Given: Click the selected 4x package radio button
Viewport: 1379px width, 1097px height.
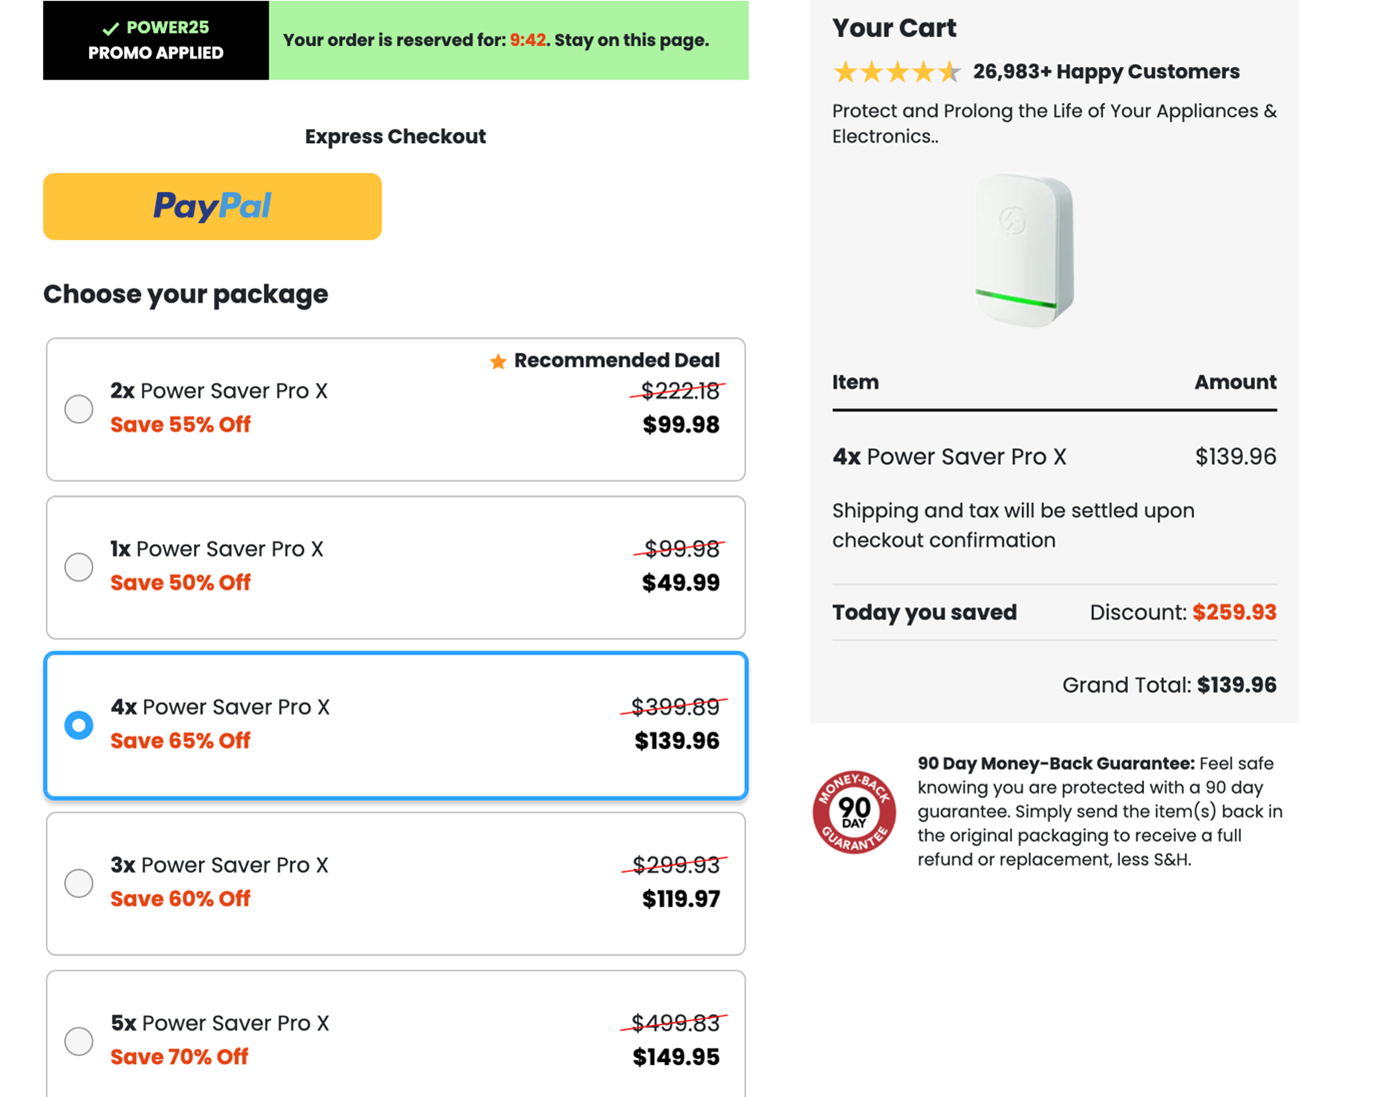Looking at the screenshot, I should 79,725.
